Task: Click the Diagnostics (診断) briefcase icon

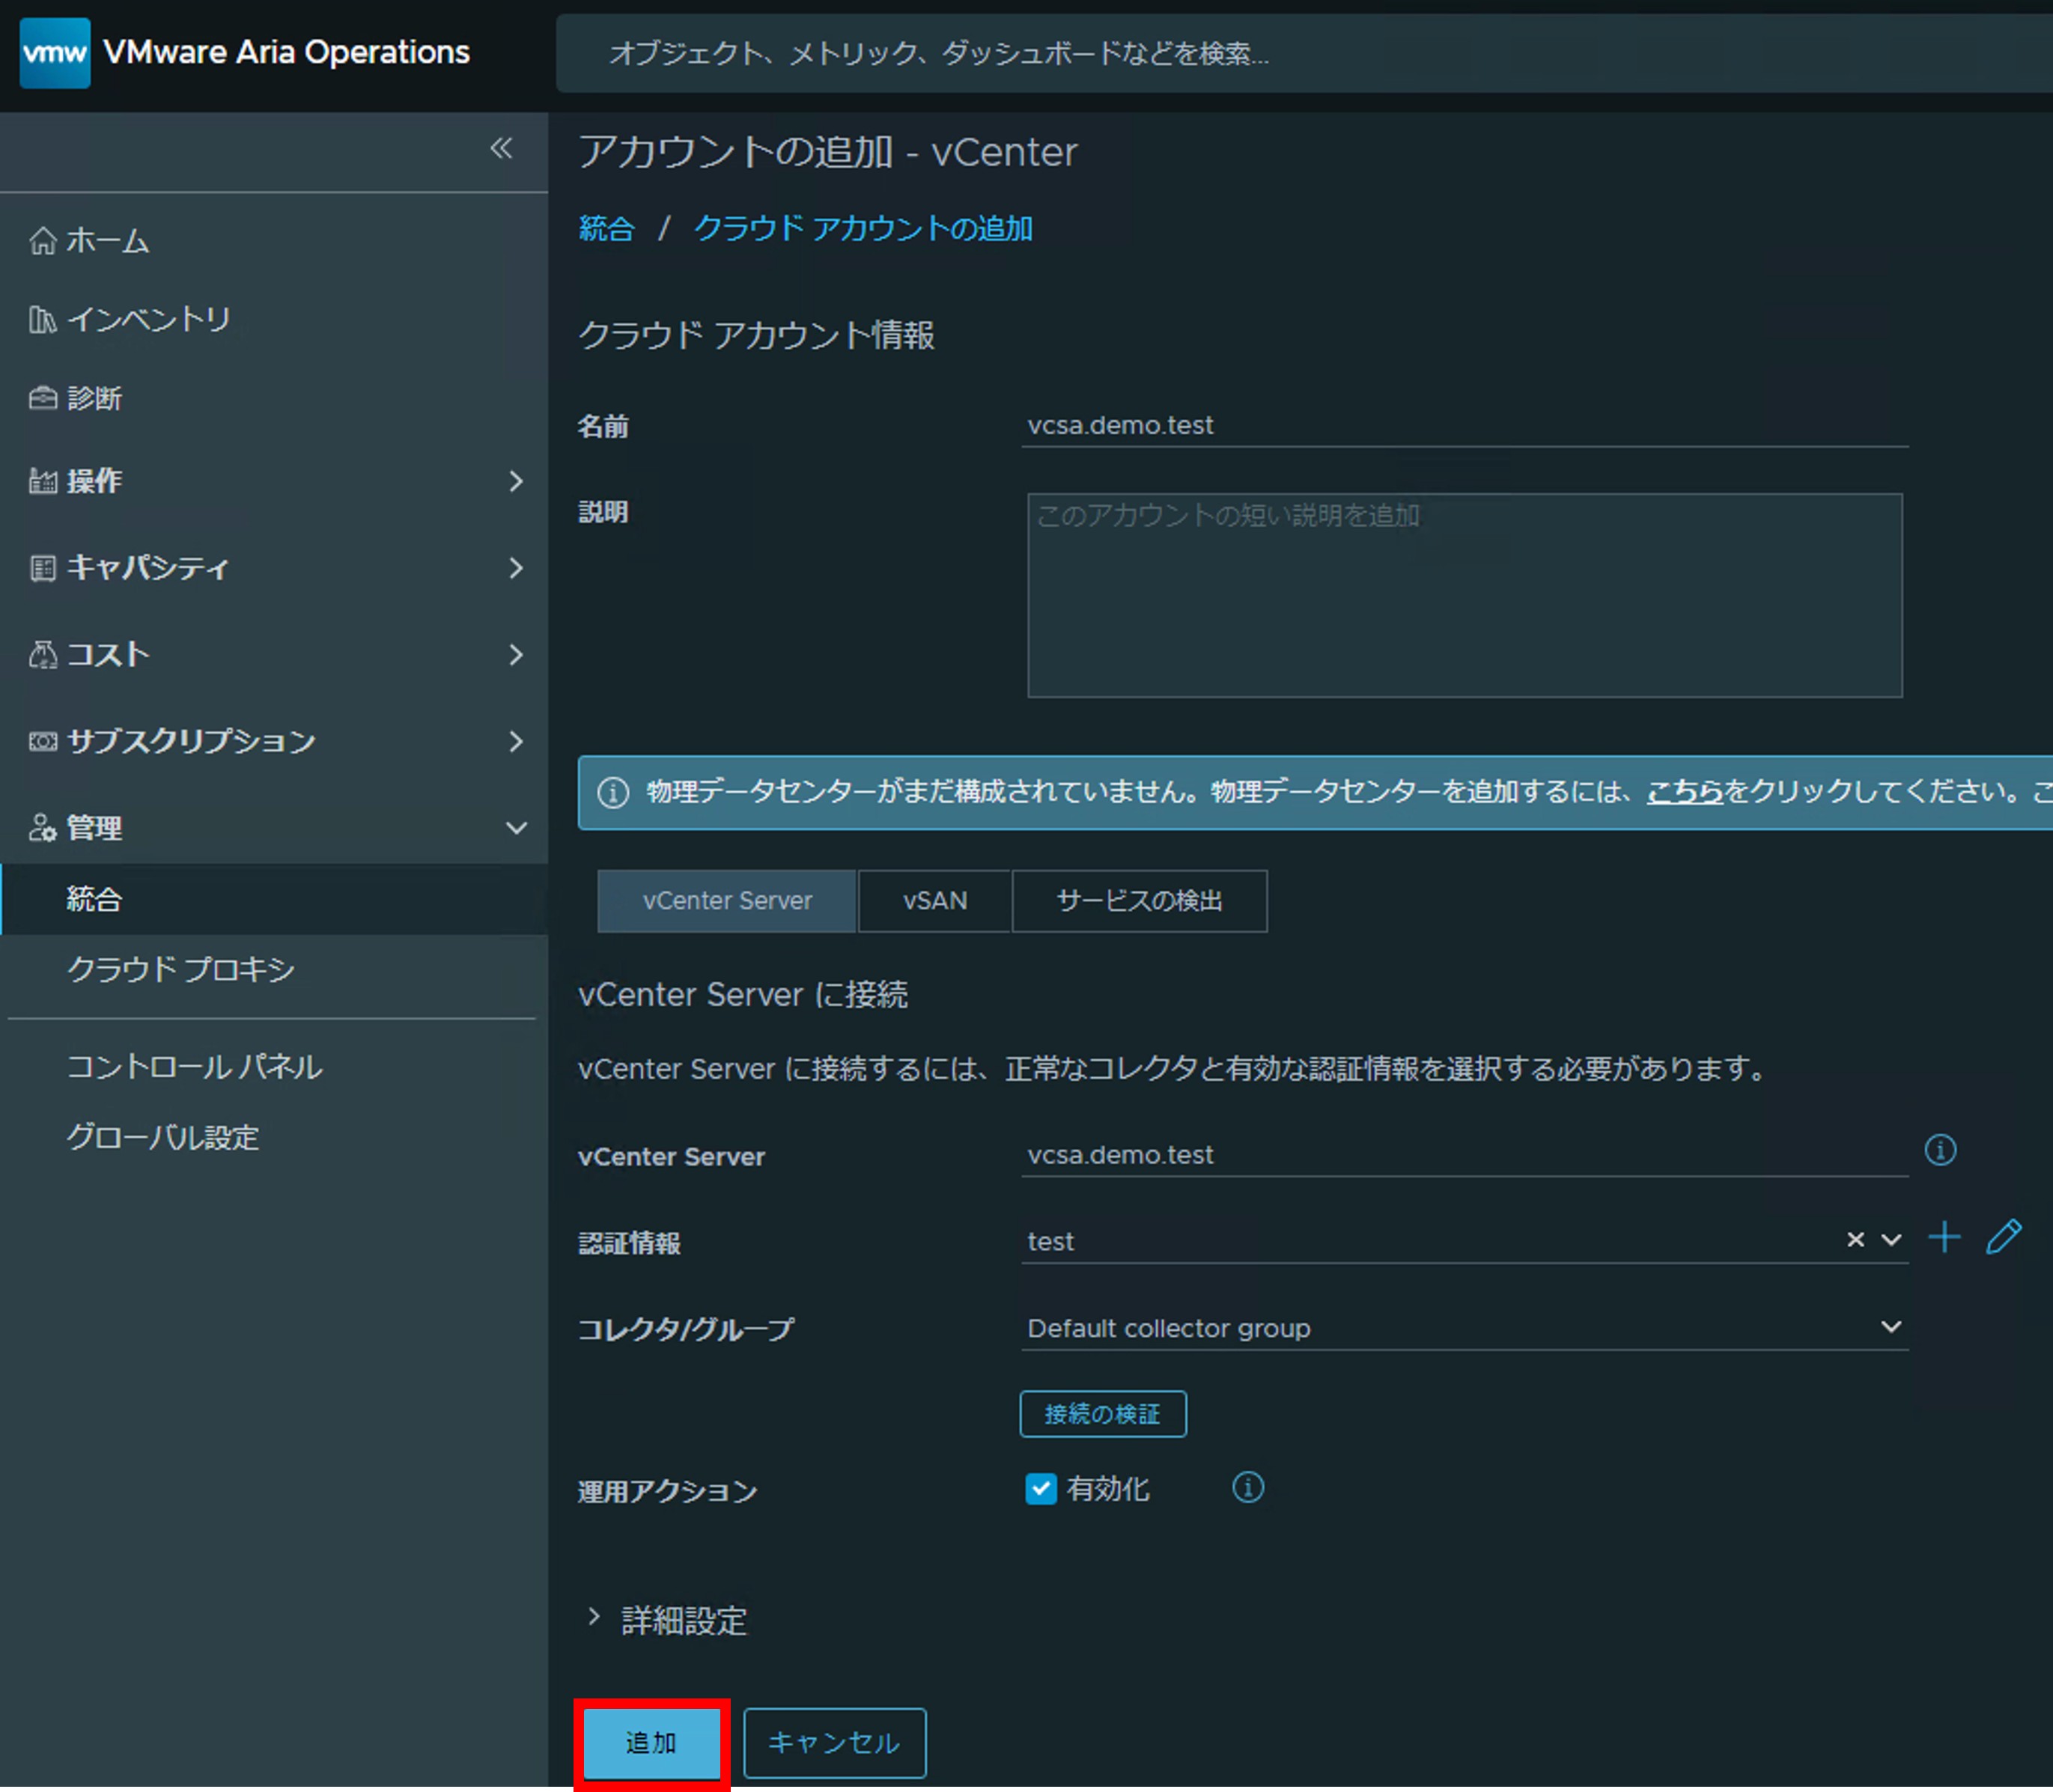Action: tap(42, 399)
